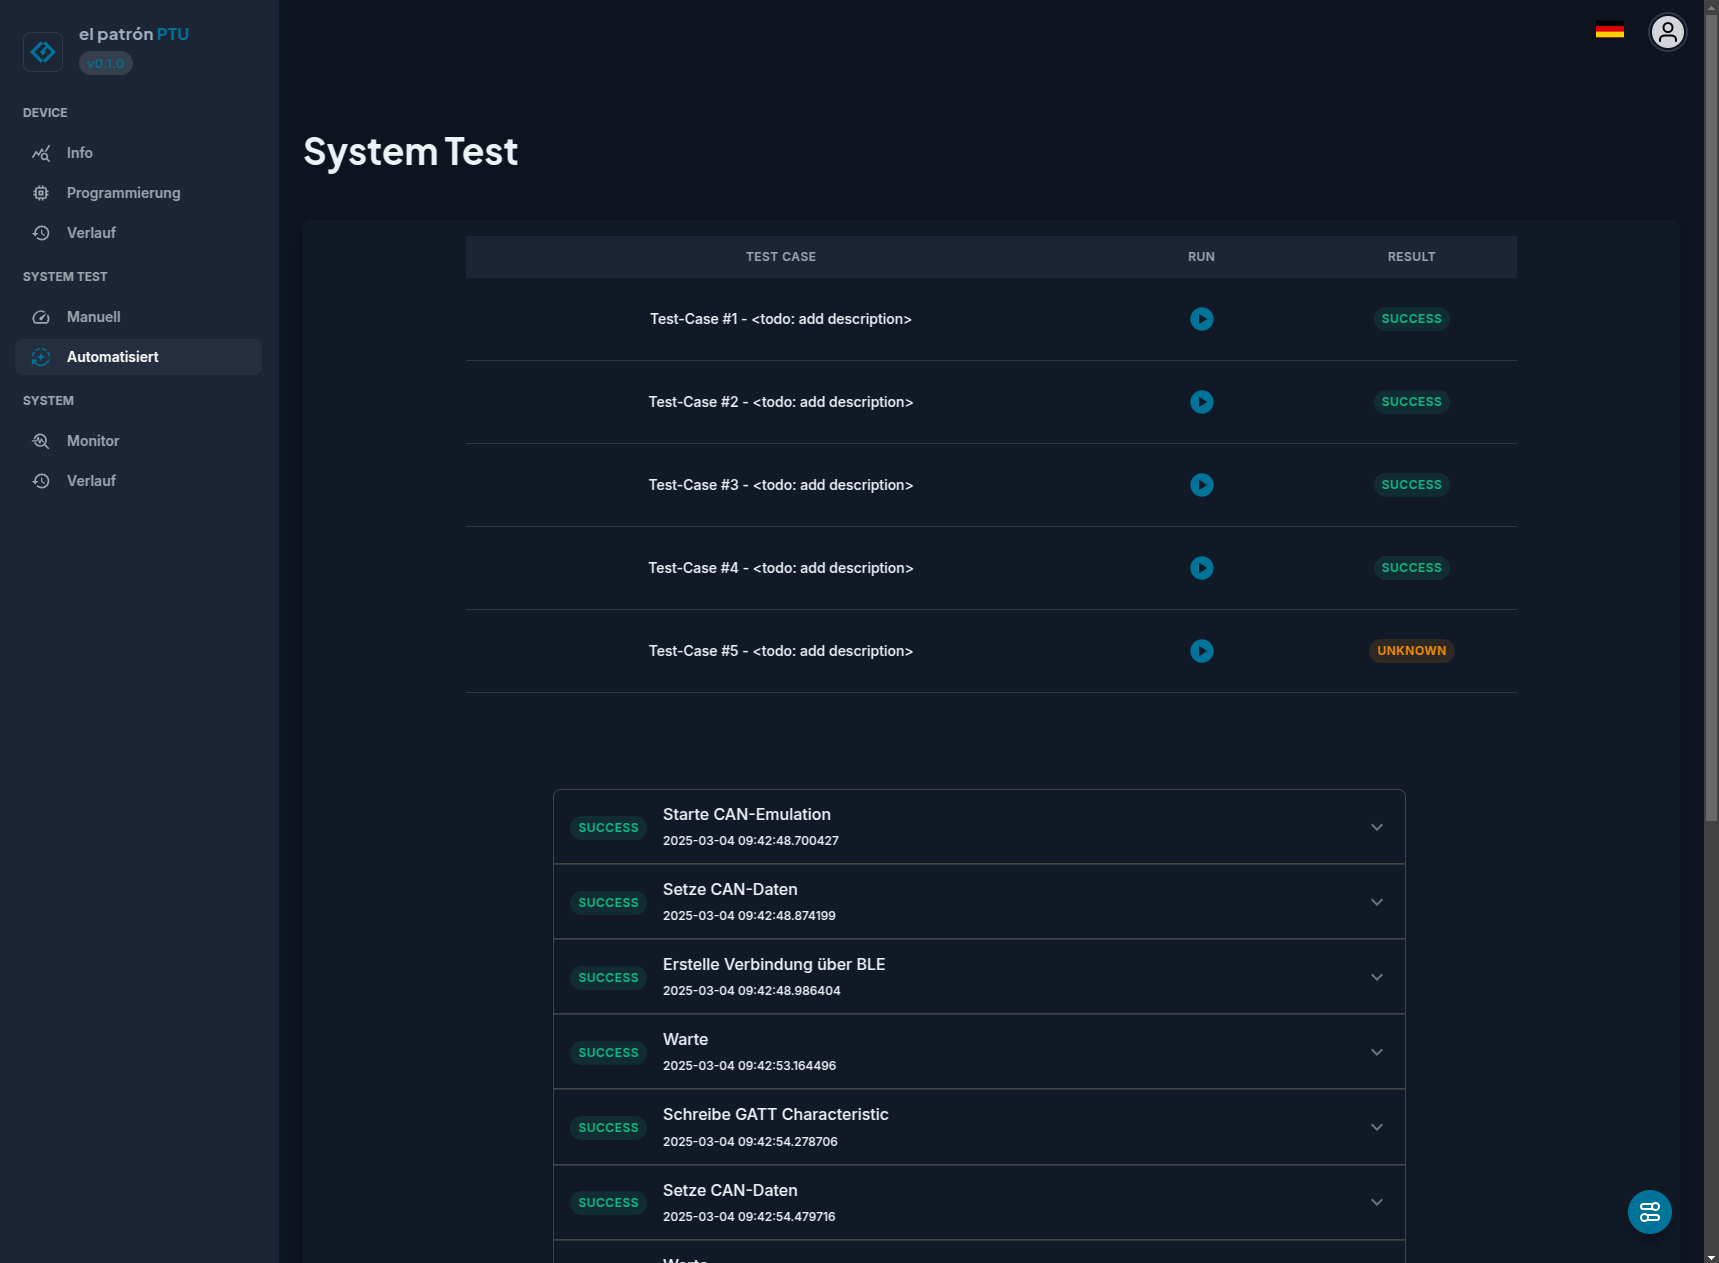Viewport: 1719px width, 1263px height.
Task: Click the scrollbar down arrow
Action: click(1711, 1257)
